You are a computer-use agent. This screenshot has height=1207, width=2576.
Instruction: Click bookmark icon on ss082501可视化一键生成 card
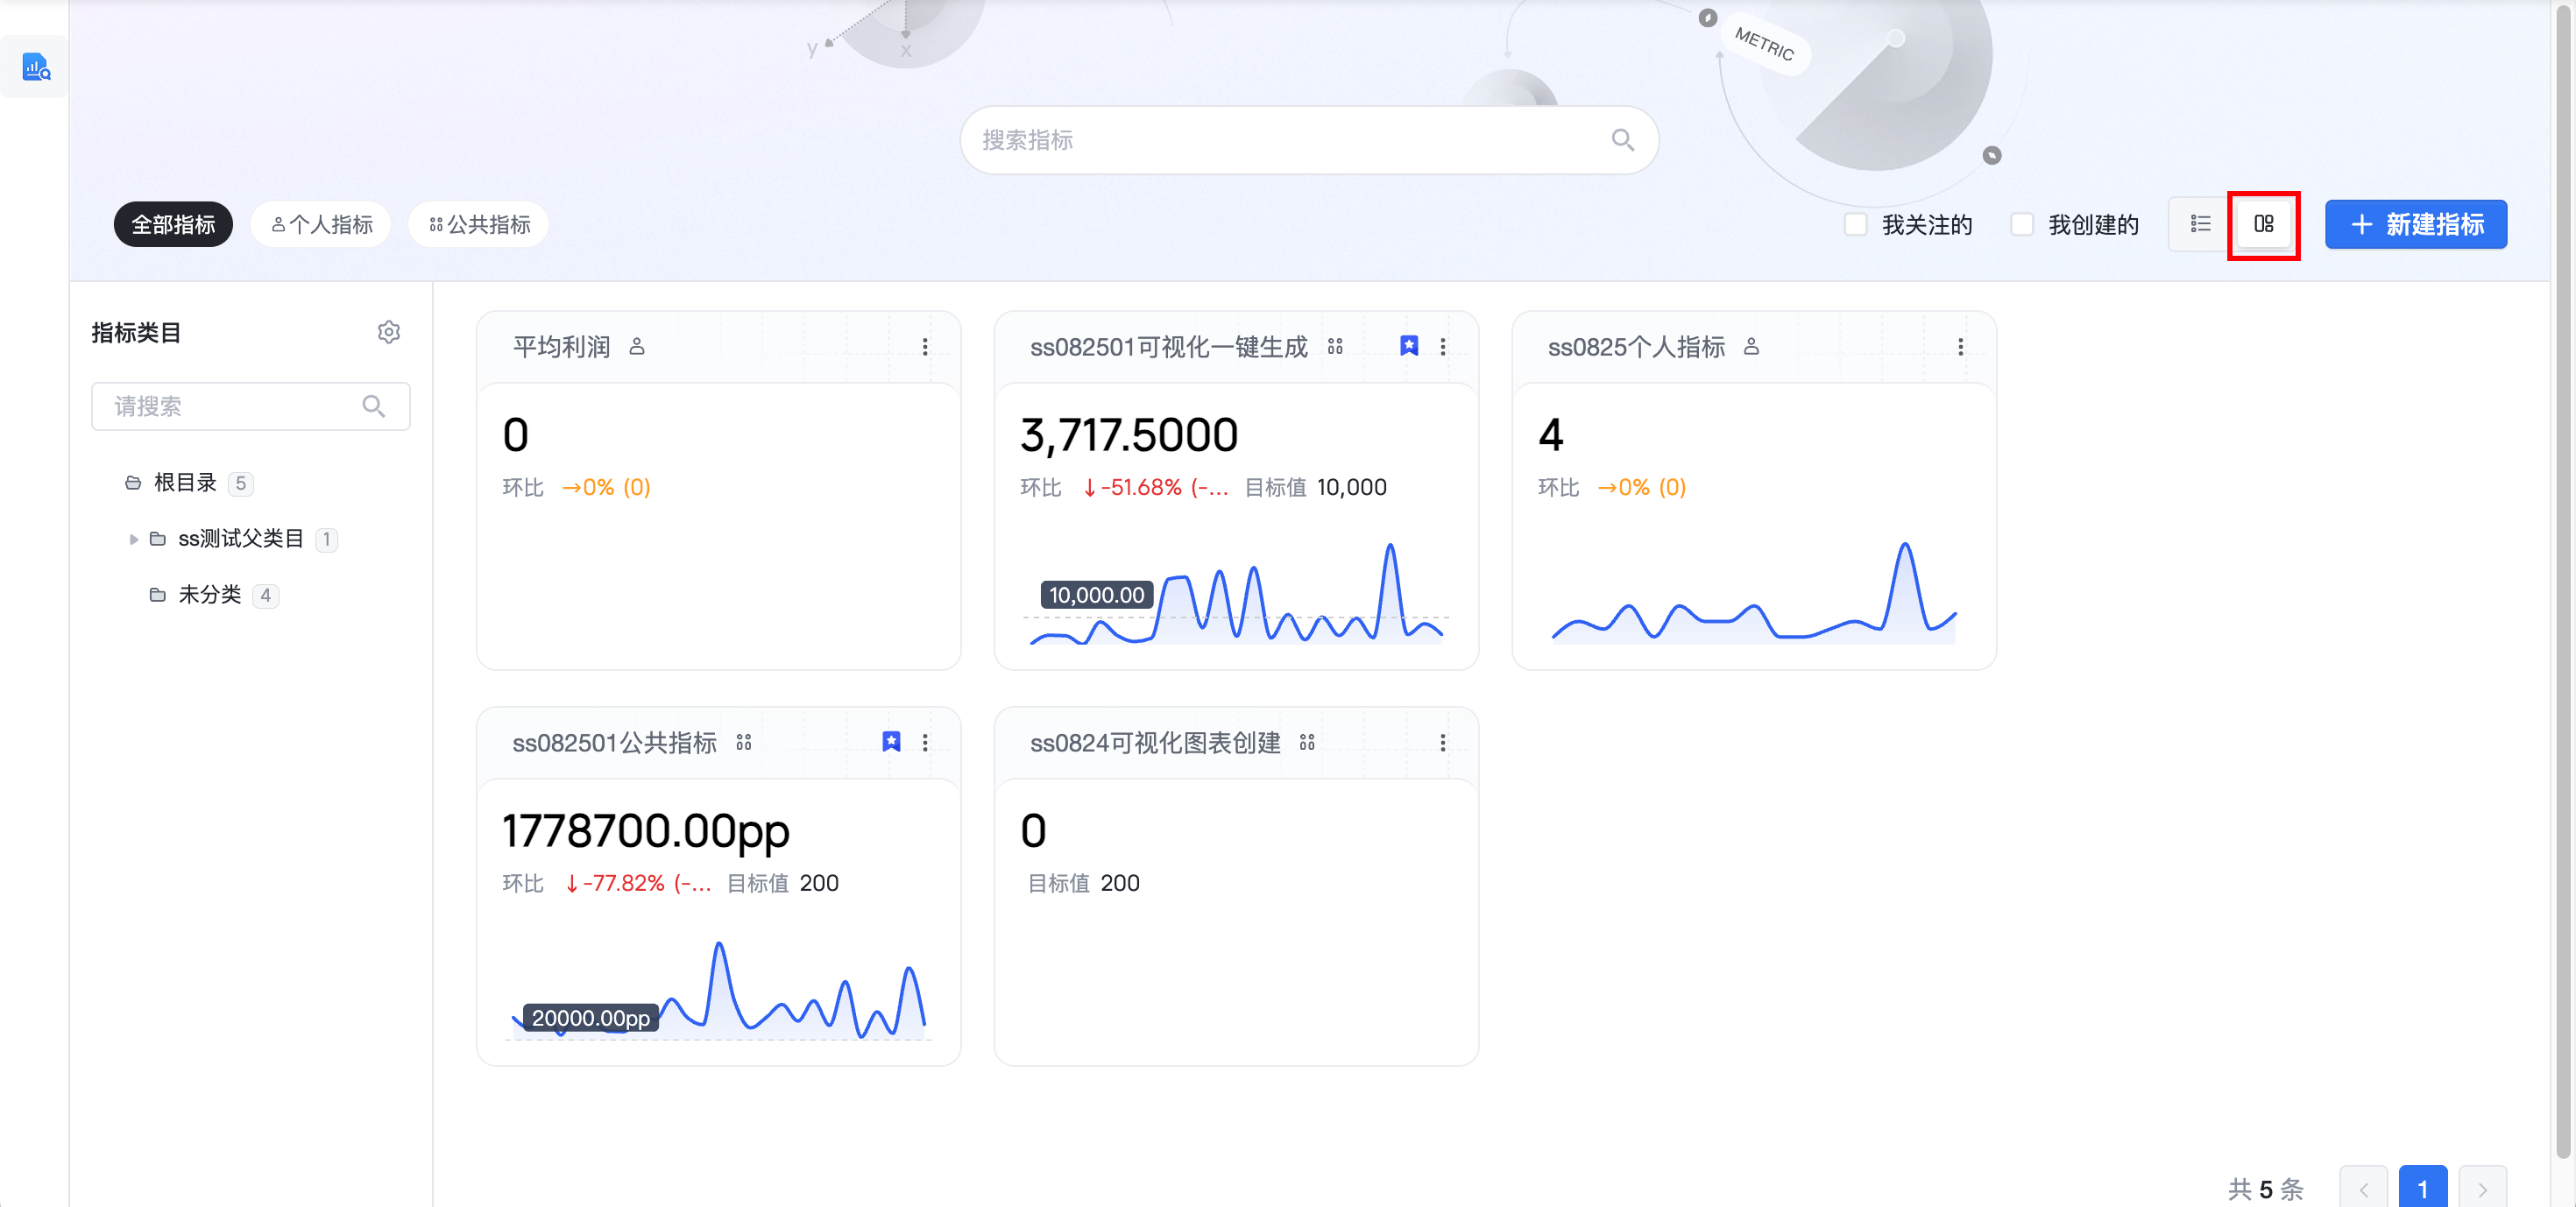coord(1408,346)
